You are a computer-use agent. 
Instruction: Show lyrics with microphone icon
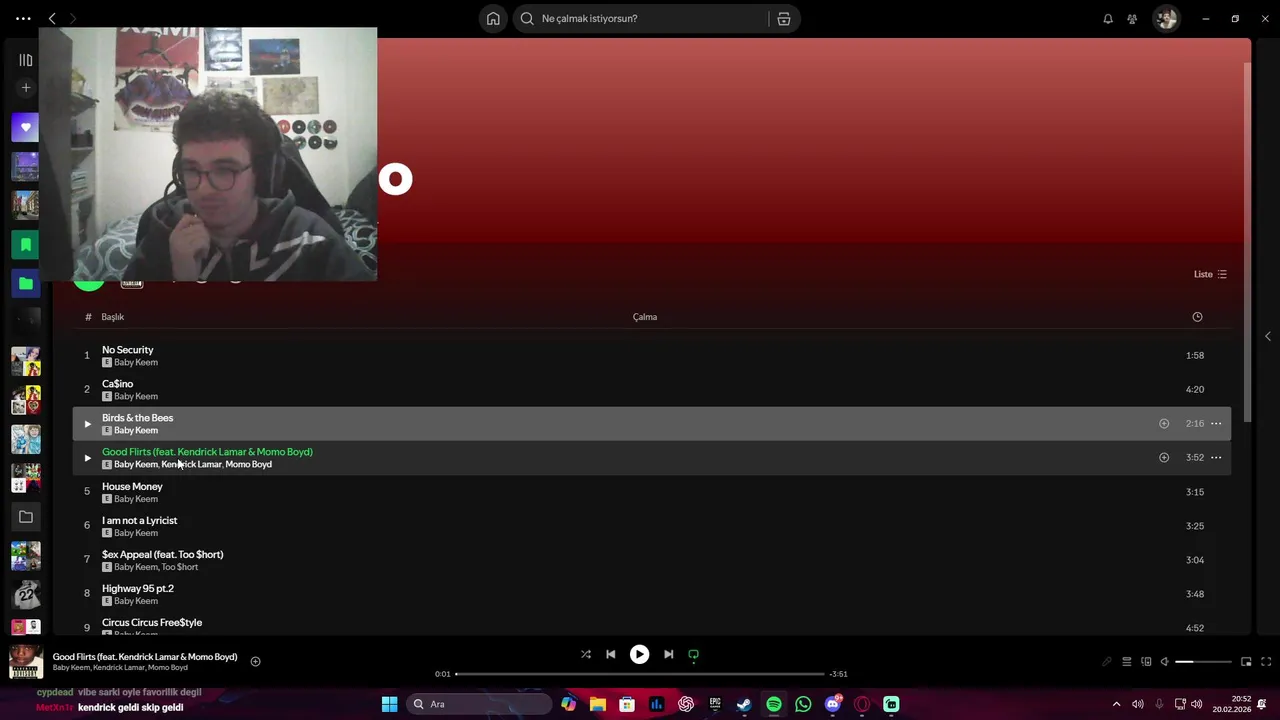(1107, 662)
